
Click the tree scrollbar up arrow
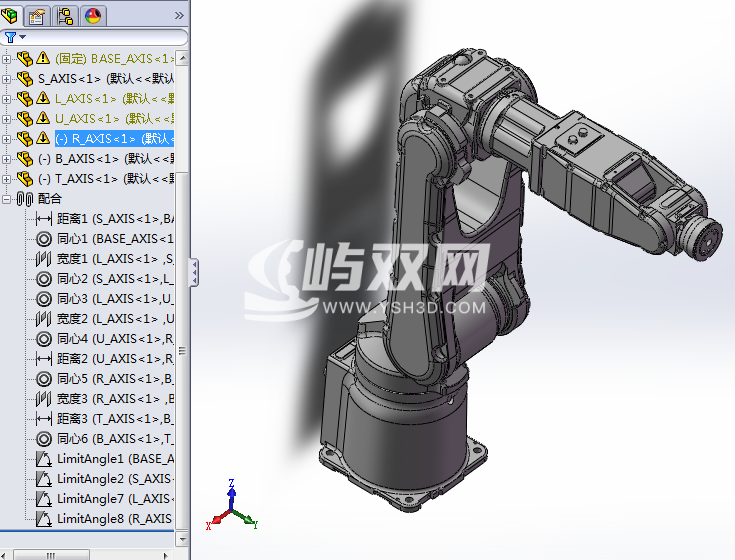182,58
